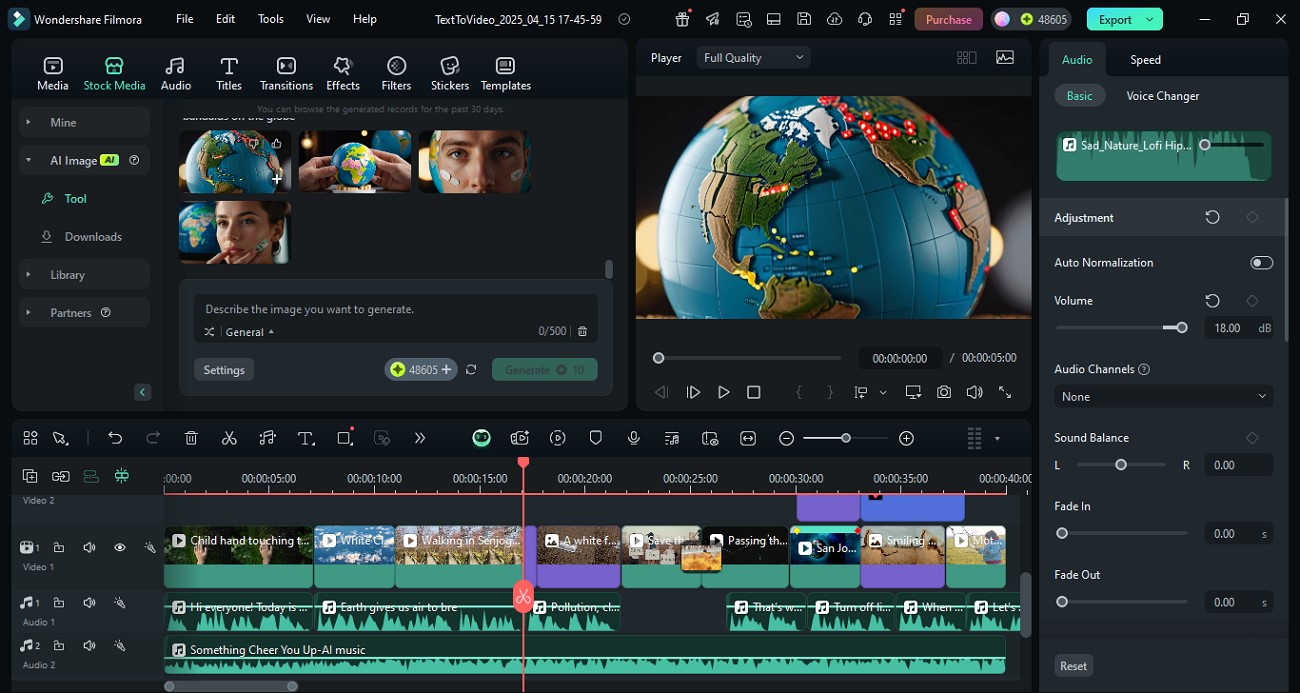Play the video with the play button
The image size is (1300, 693).
pyautogui.click(x=723, y=393)
